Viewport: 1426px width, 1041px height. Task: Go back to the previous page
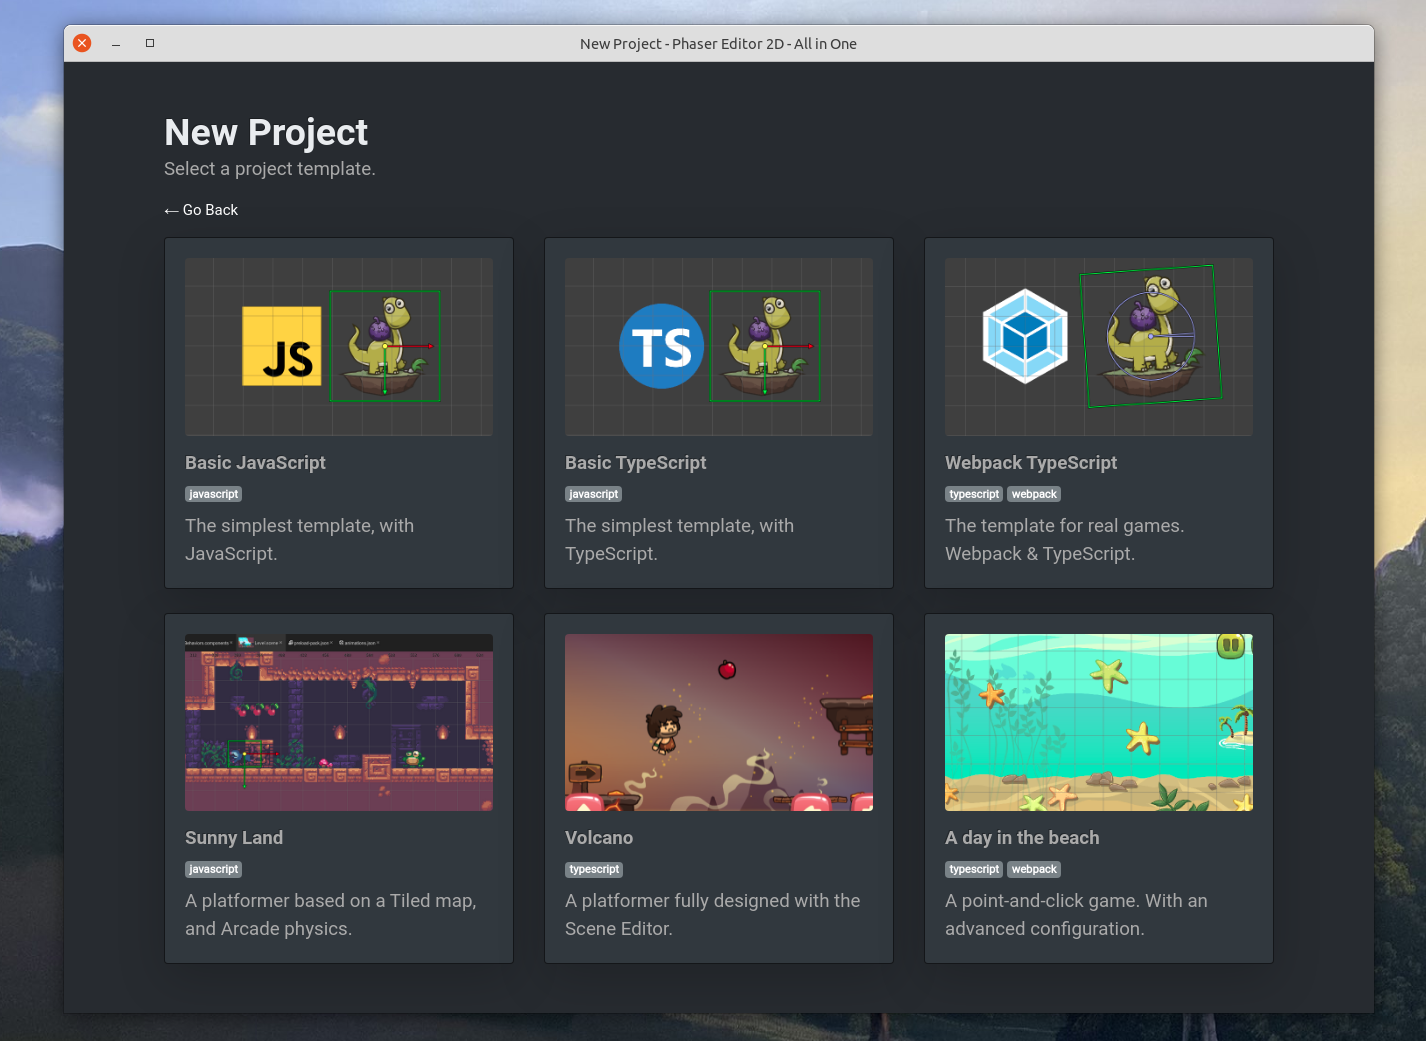click(x=201, y=210)
